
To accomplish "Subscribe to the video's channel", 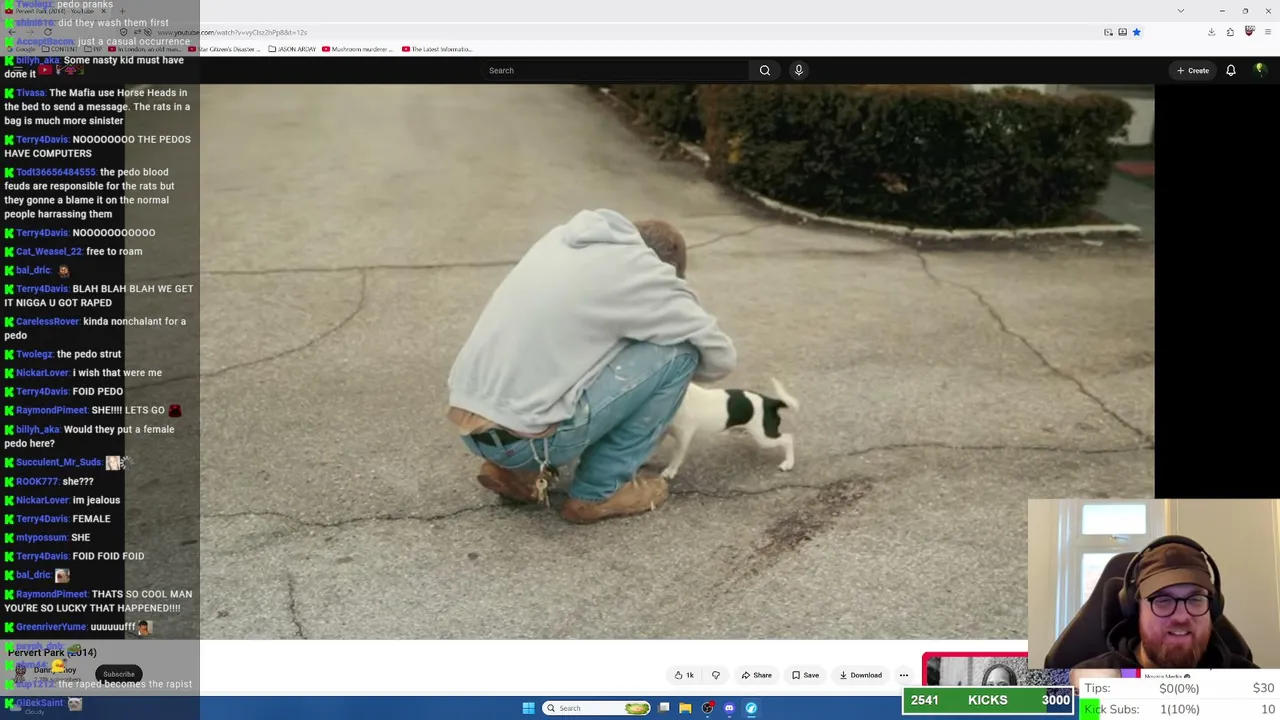I will pos(118,674).
